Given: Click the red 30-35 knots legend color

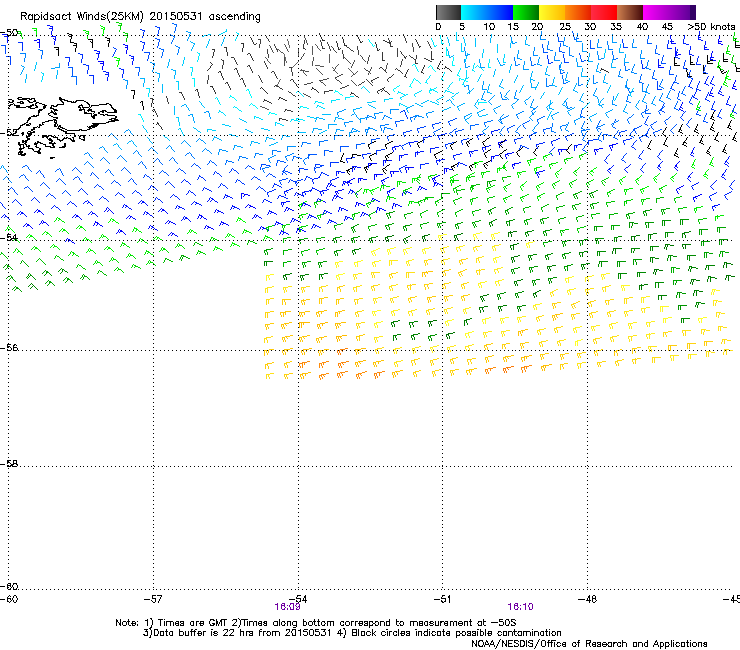Looking at the screenshot, I should click(x=604, y=12).
